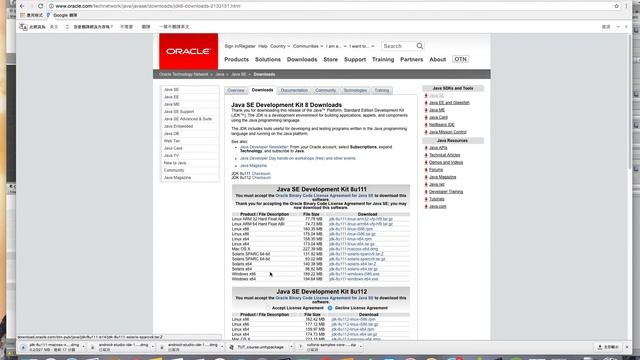
Task: Open the Downloads menu in Oracle nav
Action: [x=302, y=60]
